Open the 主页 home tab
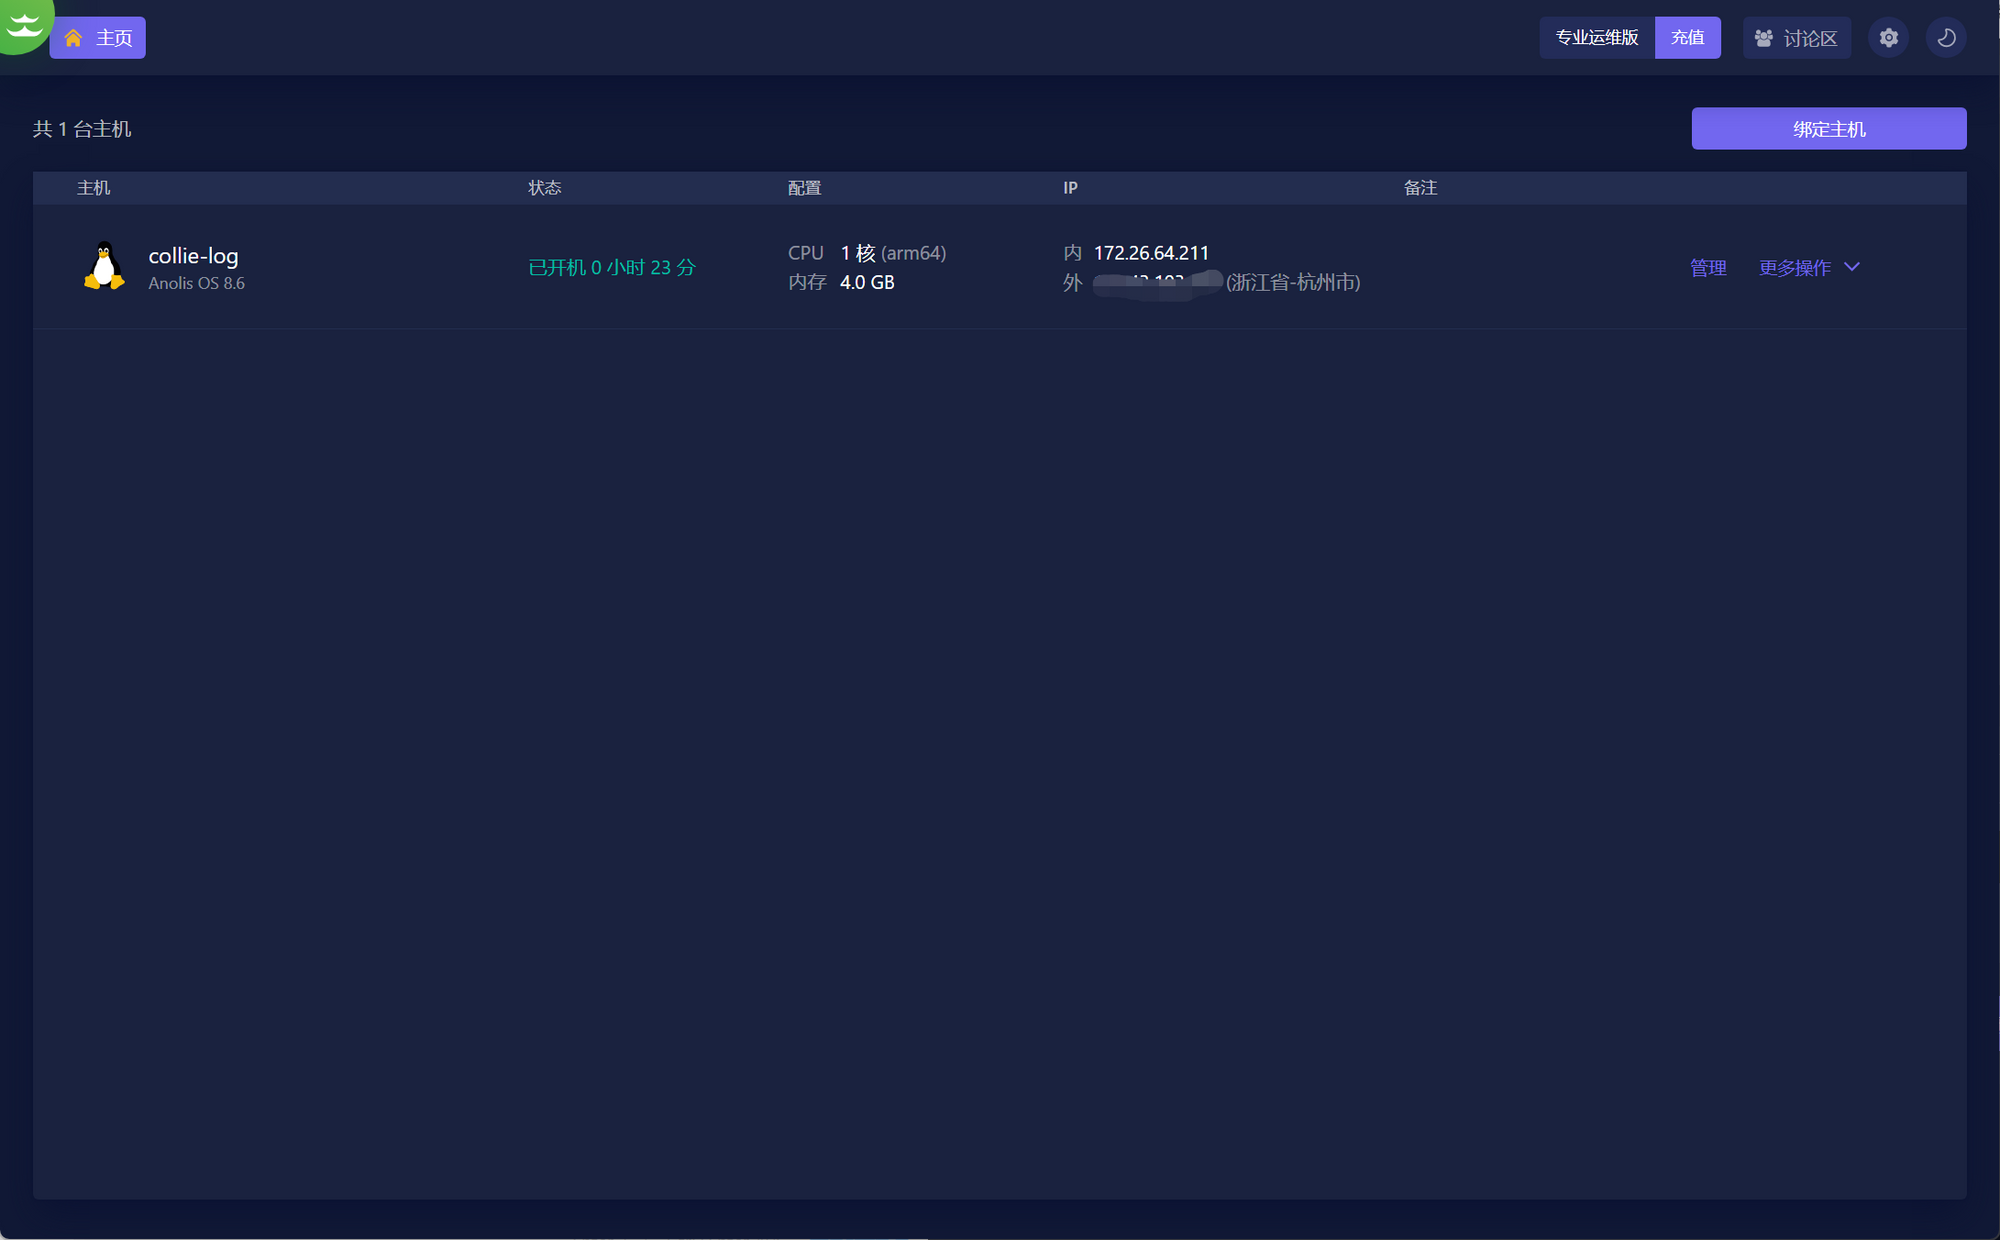The width and height of the screenshot is (2000, 1240). click(98, 38)
